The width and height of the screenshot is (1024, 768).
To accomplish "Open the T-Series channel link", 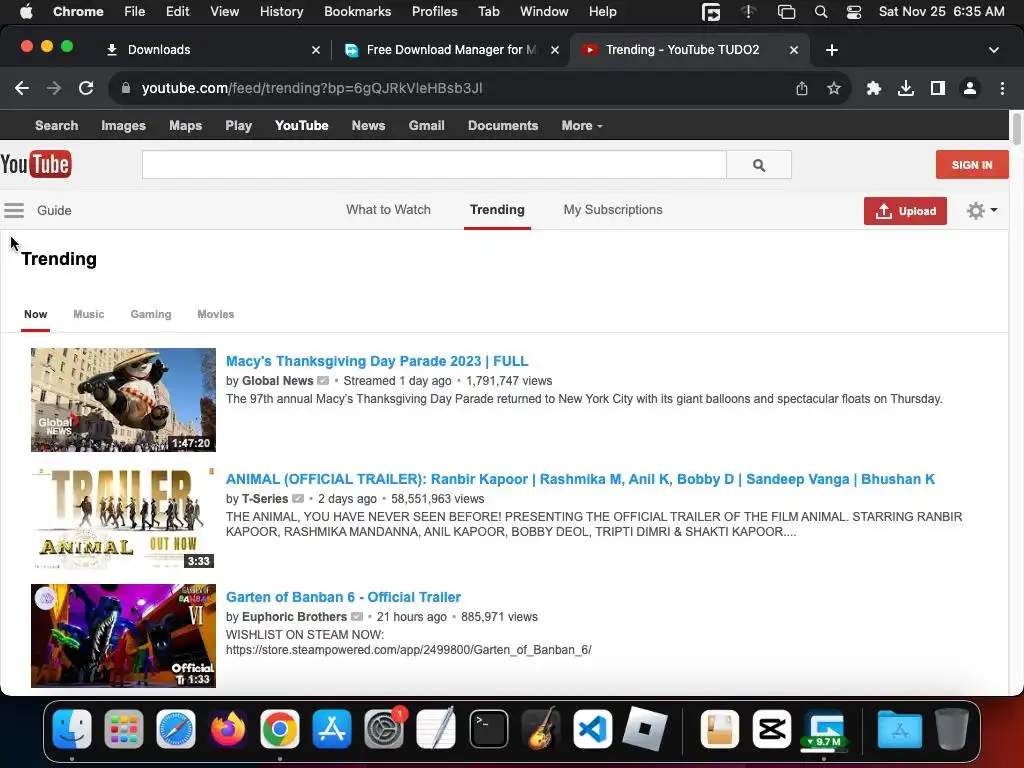I will coord(264,499).
